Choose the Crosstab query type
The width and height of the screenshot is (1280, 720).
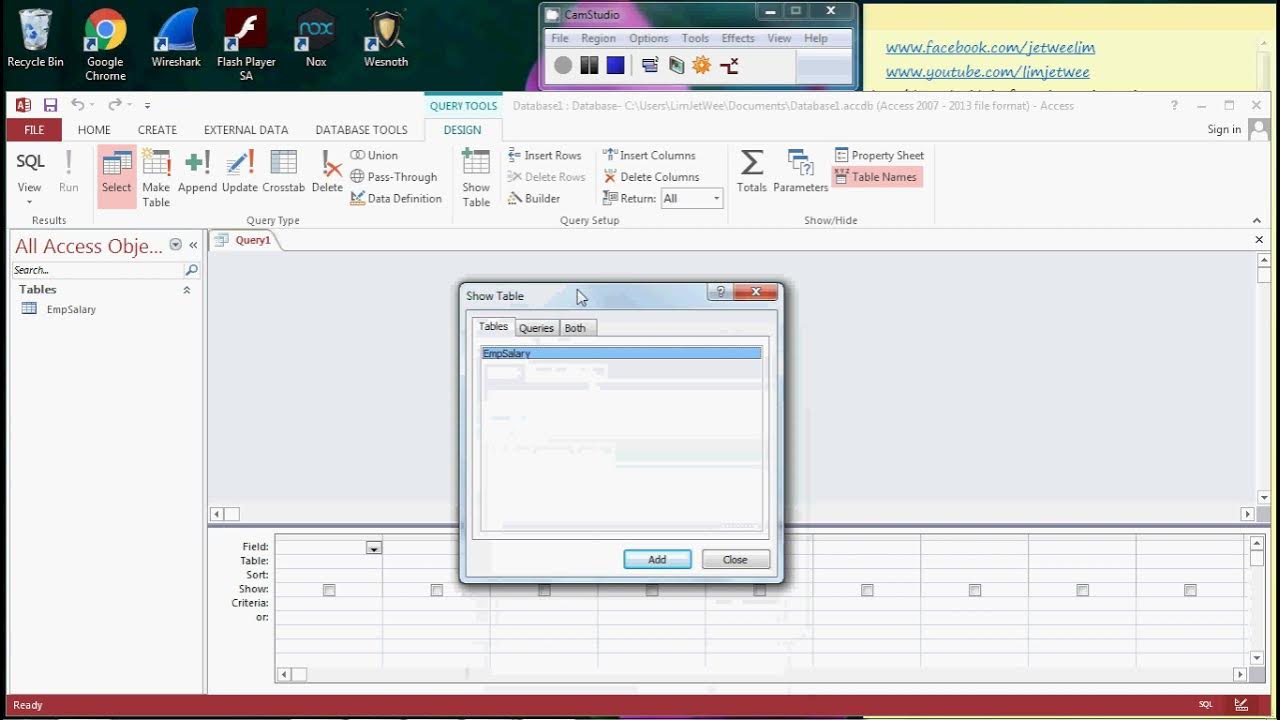[284, 171]
